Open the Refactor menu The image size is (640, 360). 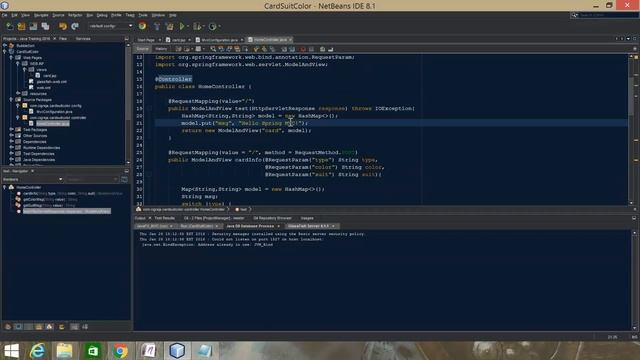point(75,15)
